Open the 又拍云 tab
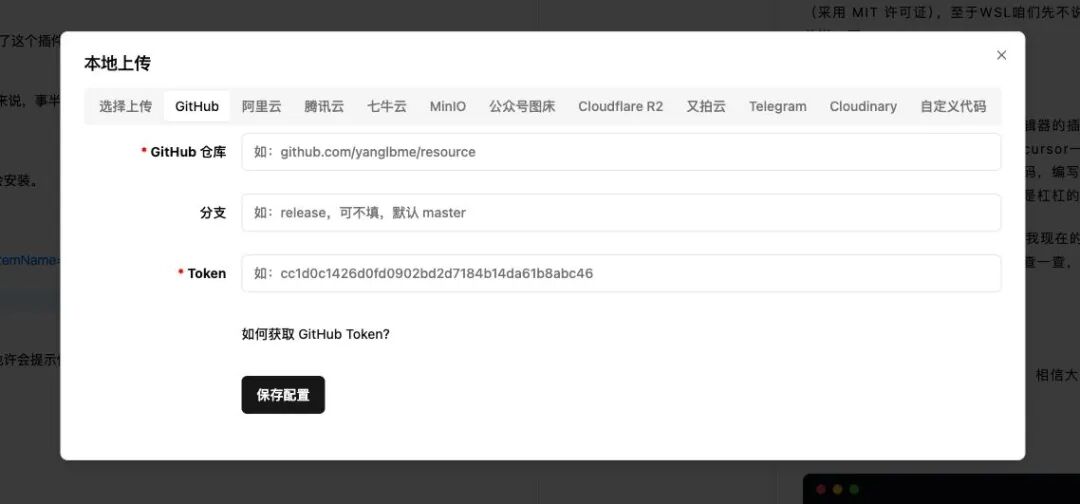The width and height of the screenshot is (1080, 504). coord(706,106)
